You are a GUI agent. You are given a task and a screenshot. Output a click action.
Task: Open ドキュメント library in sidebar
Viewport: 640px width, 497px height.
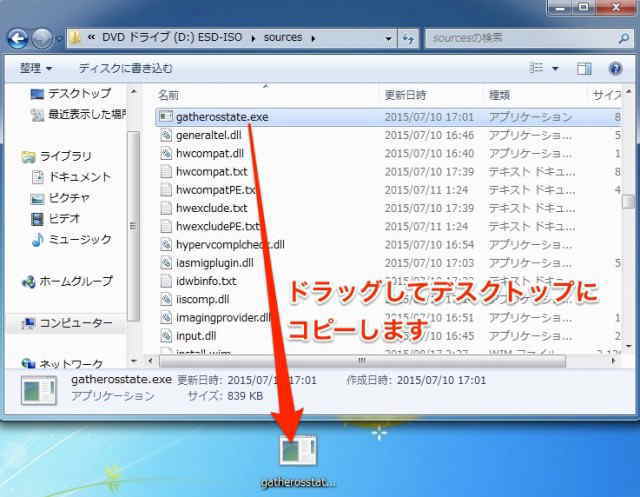click(71, 177)
